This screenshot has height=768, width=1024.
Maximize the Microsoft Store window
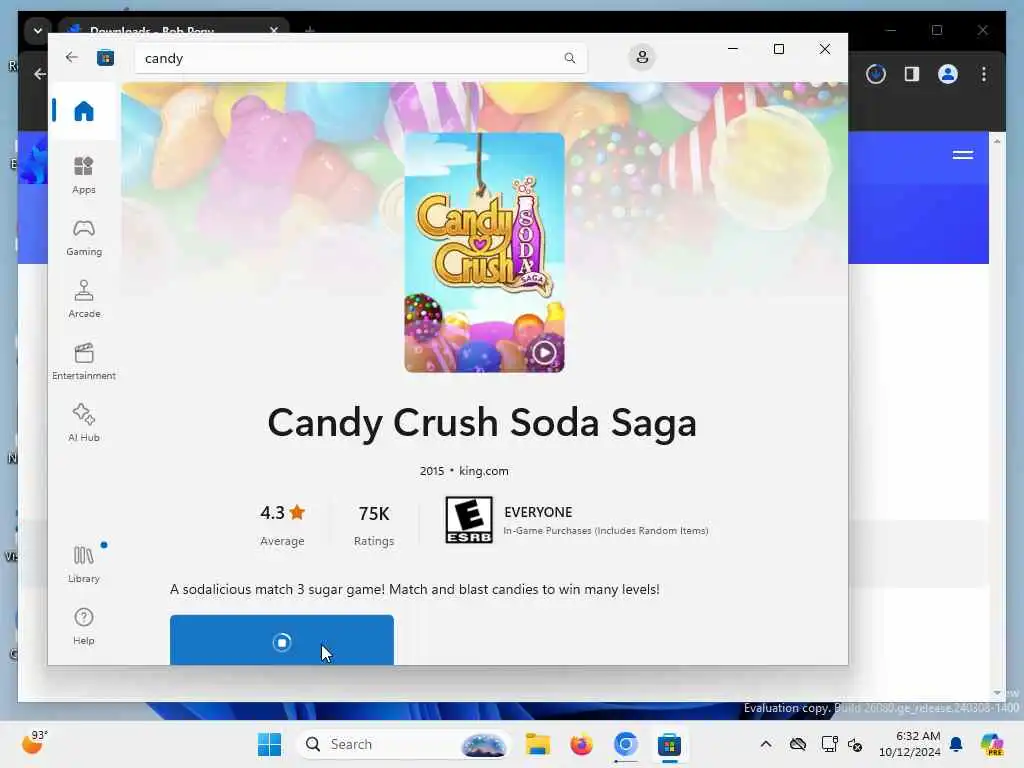(x=778, y=49)
